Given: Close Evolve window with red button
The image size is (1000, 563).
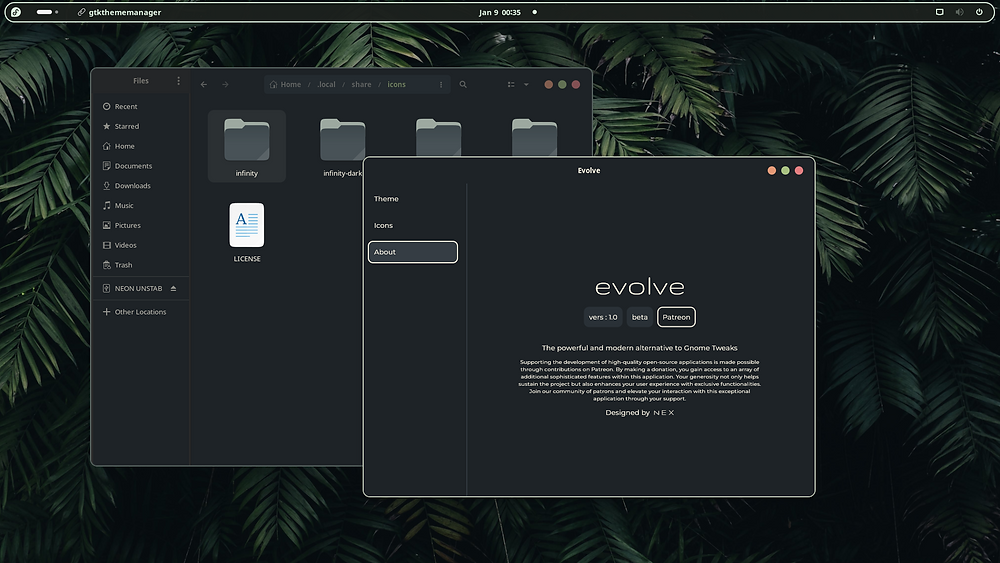Looking at the screenshot, I should pyautogui.click(x=798, y=170).
